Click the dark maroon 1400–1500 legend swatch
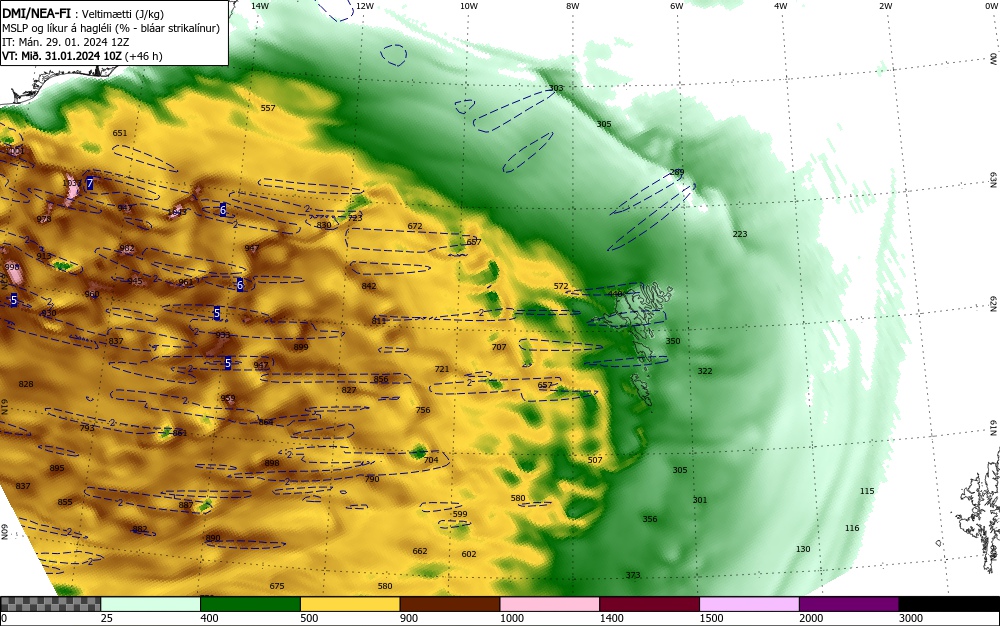Screen dimensions: 1000x626 [x=649, y=604]
